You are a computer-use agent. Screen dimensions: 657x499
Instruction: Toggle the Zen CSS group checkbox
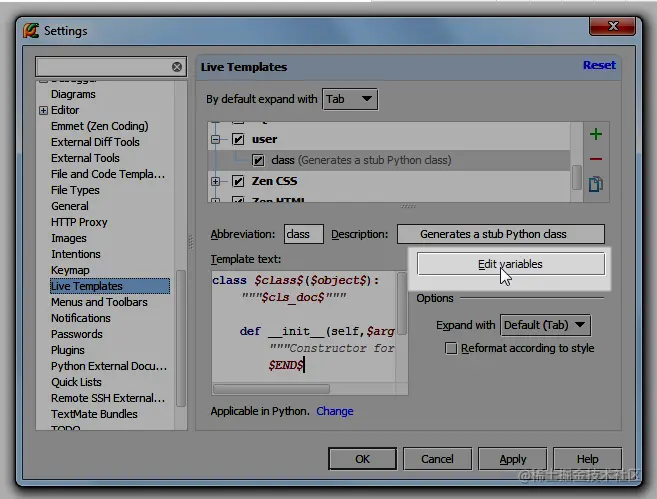click(238, 181)
